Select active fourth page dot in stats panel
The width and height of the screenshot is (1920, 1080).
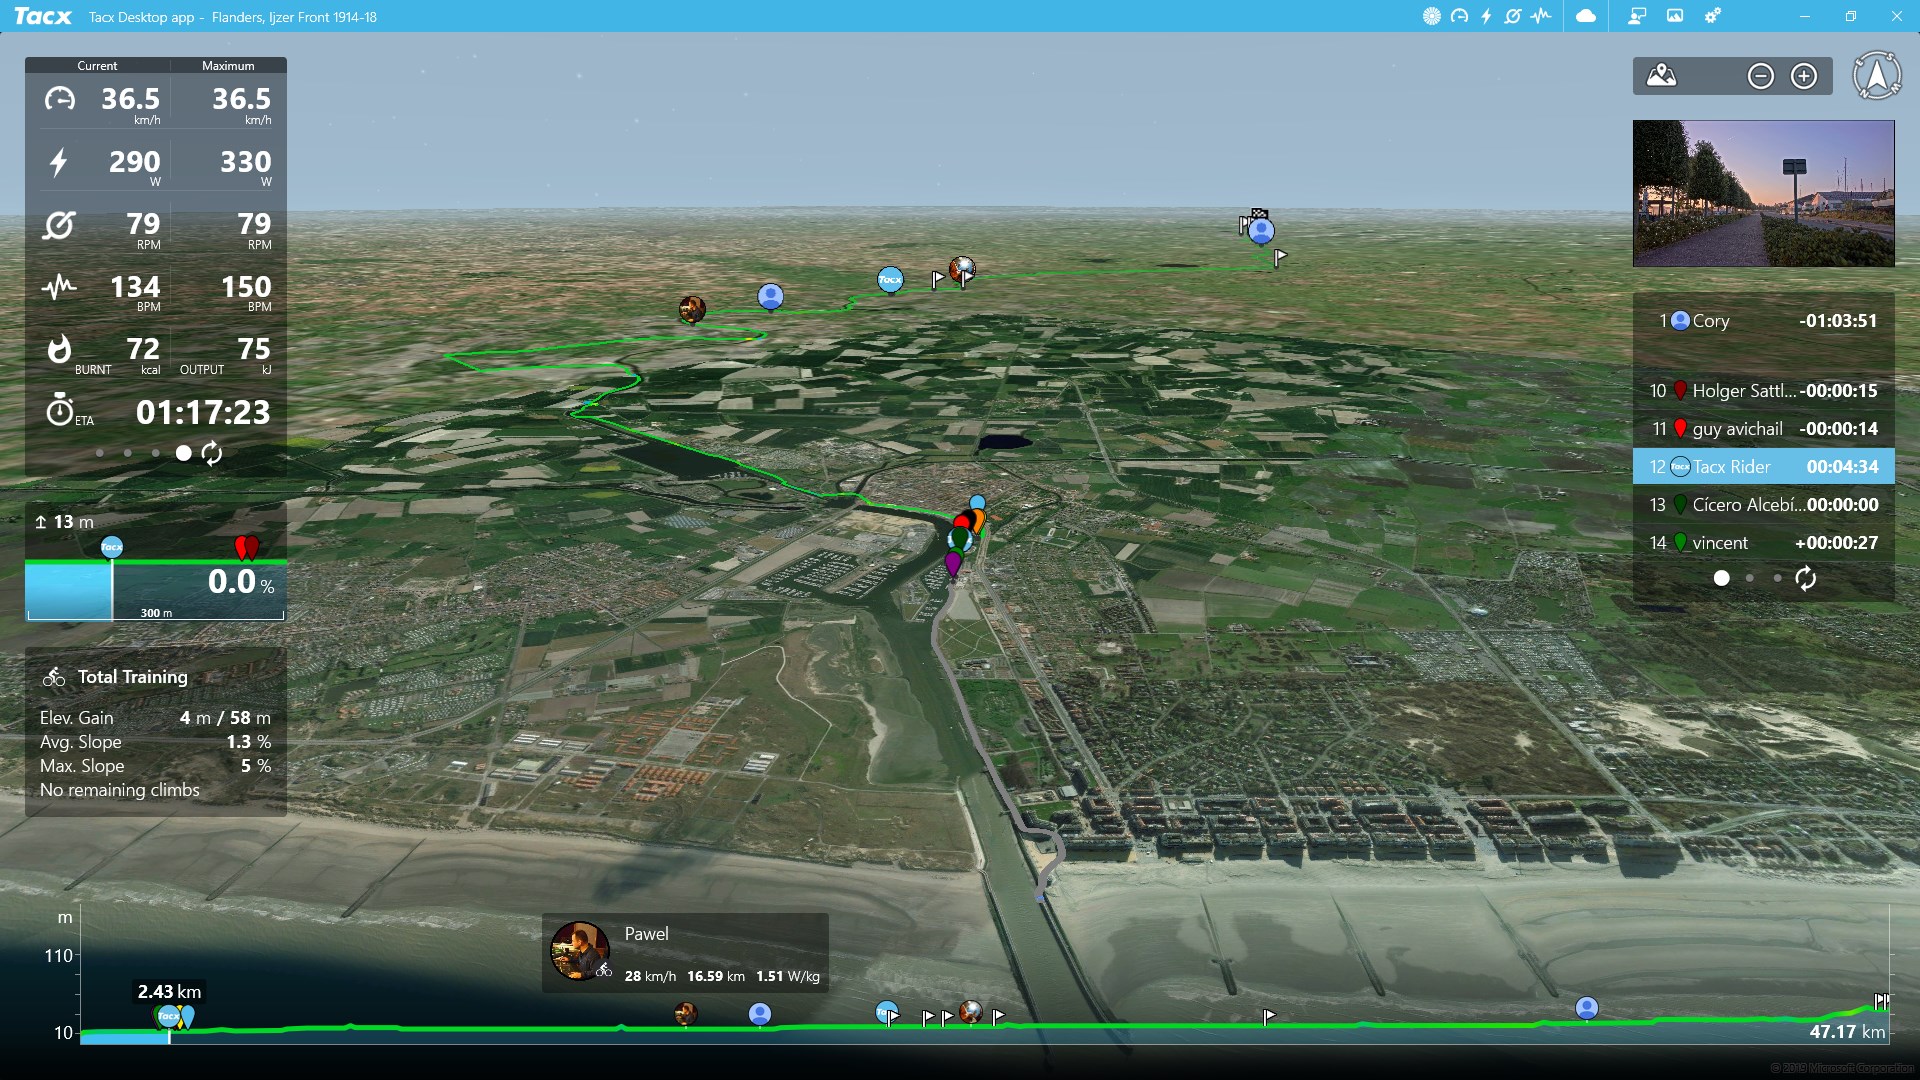pos(183,453)
